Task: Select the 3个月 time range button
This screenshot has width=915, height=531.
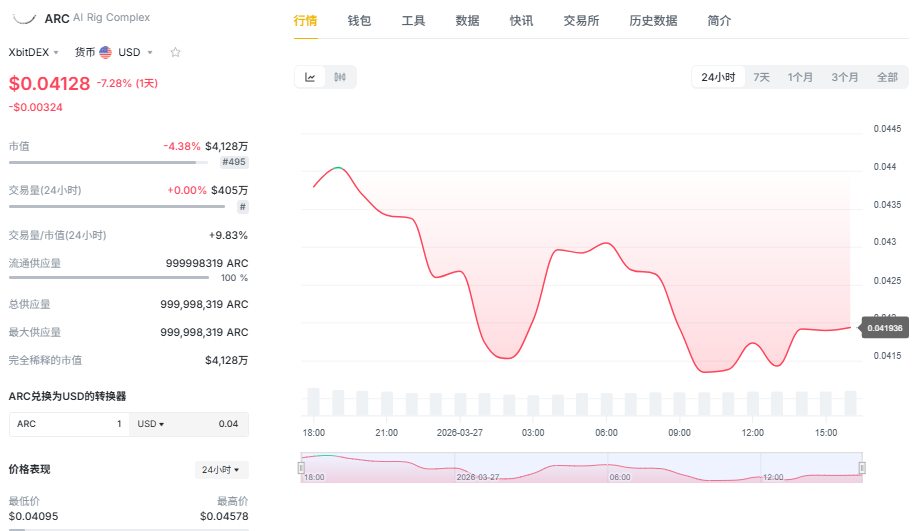Action: point(845,77)
